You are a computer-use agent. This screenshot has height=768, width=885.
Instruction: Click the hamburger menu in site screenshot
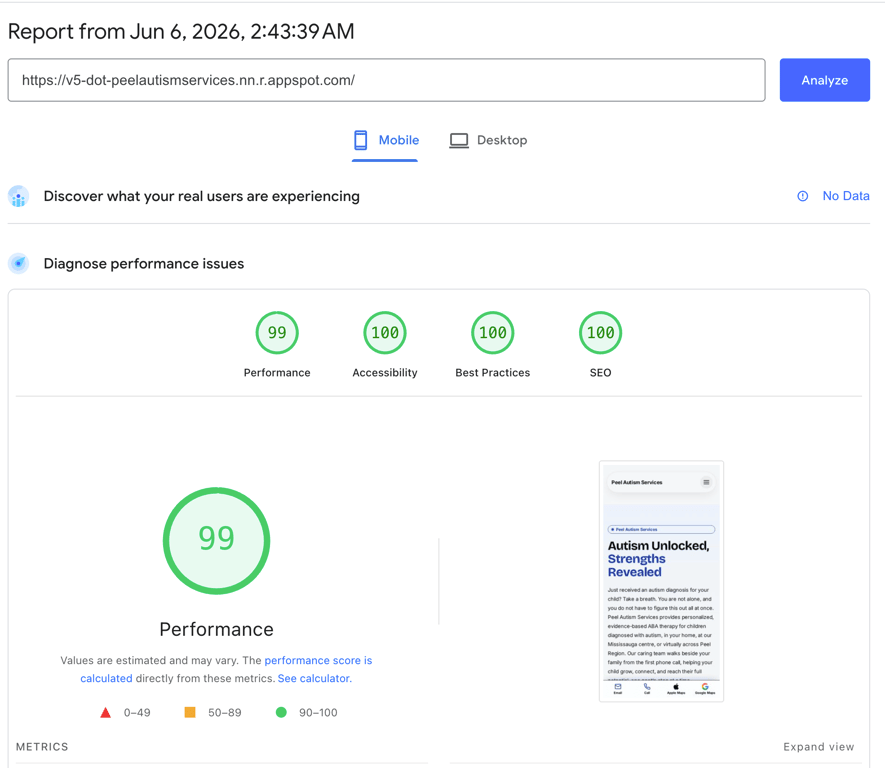[x=706, y=482]
